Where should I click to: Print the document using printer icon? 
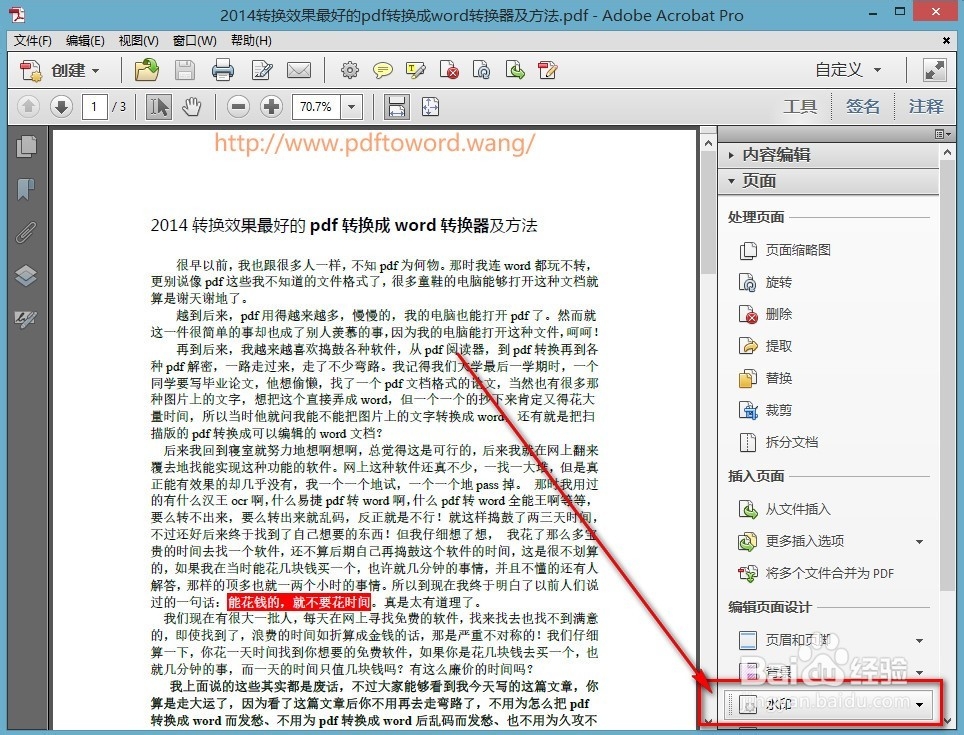tap(223, 70)
